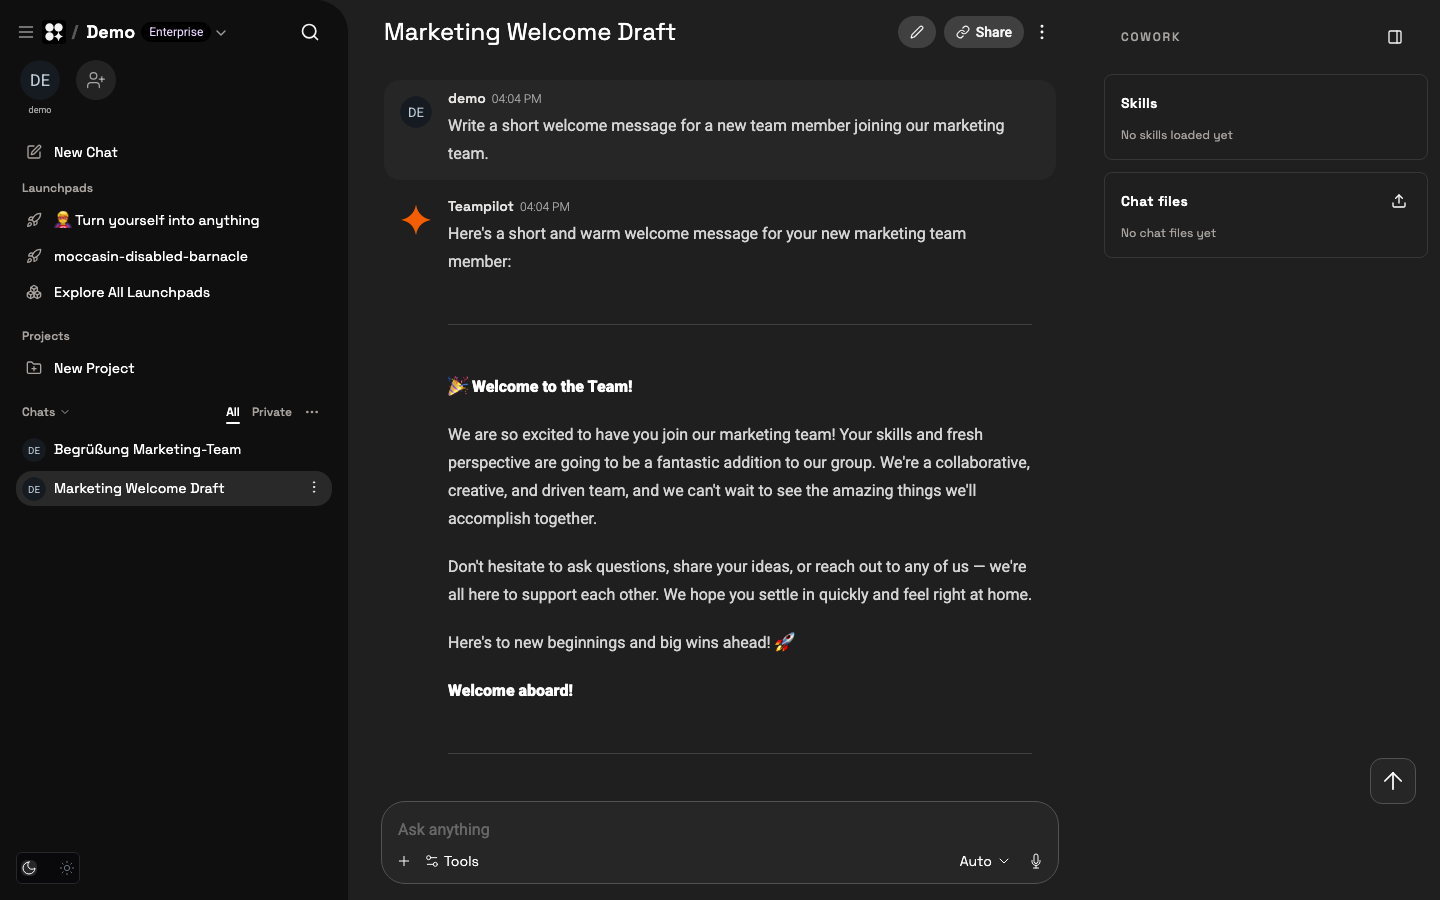1440x900 pixels.
Task: Click the Chat files heading
Action: [1154, 201]
